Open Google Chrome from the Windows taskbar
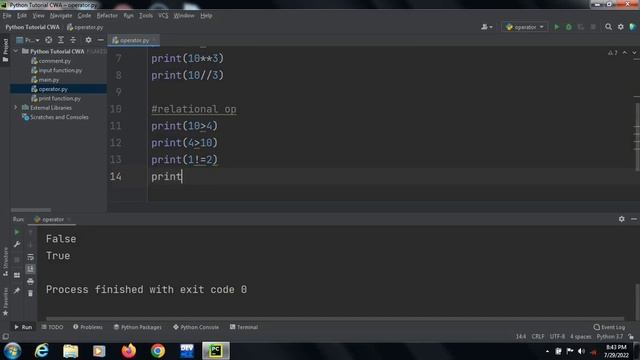 tap(158, 351)
